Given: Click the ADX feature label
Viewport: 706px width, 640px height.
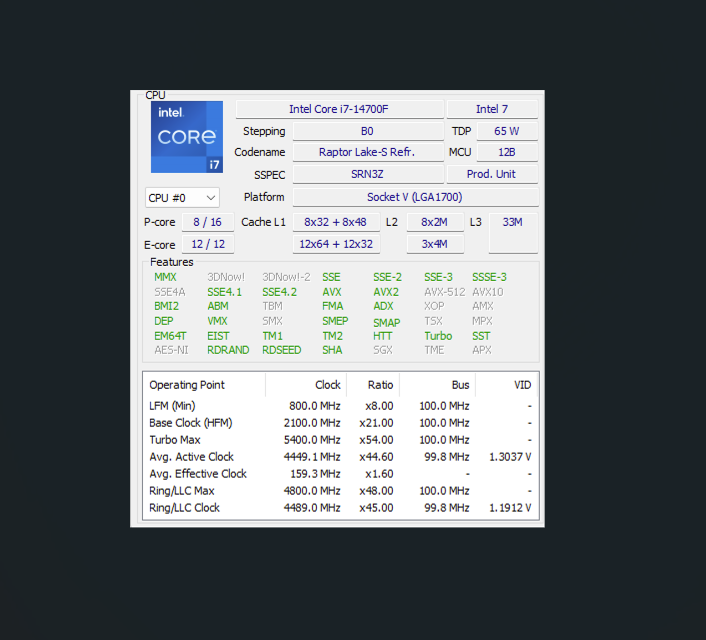Looking at the screenshot, I should (x=383, y=306).
